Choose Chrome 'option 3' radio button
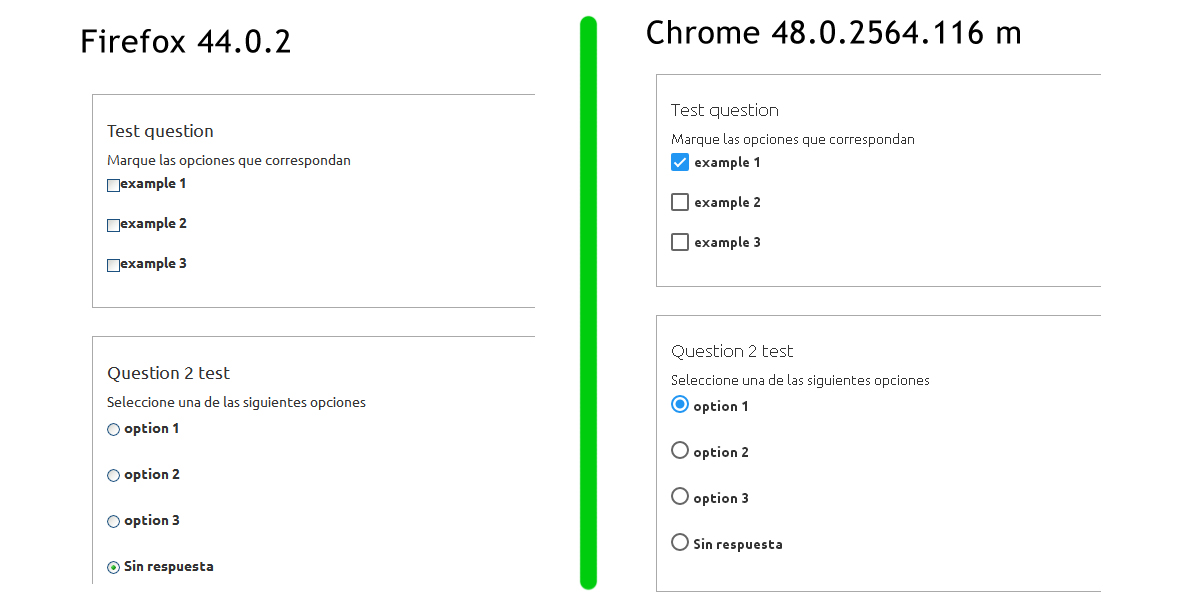This screenshot has width=1200, height=600. click(680, 496)
